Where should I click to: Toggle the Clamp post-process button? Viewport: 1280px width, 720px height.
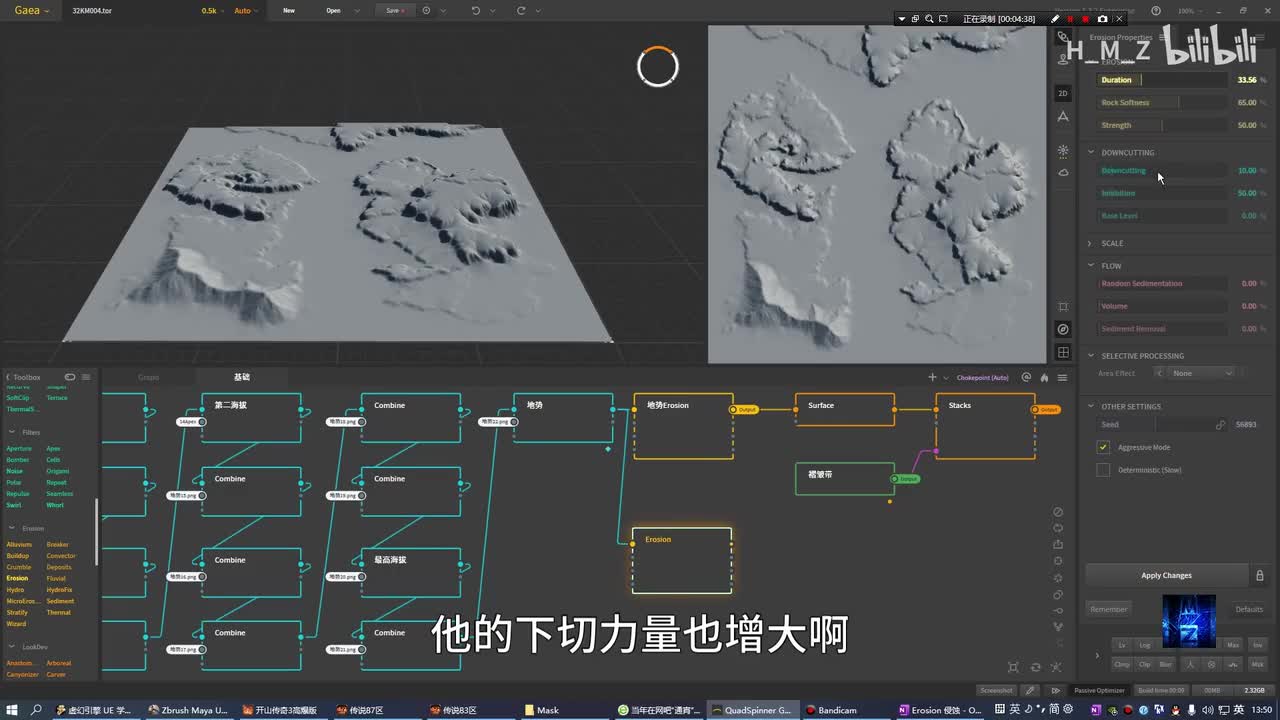tap(1122, 664)
